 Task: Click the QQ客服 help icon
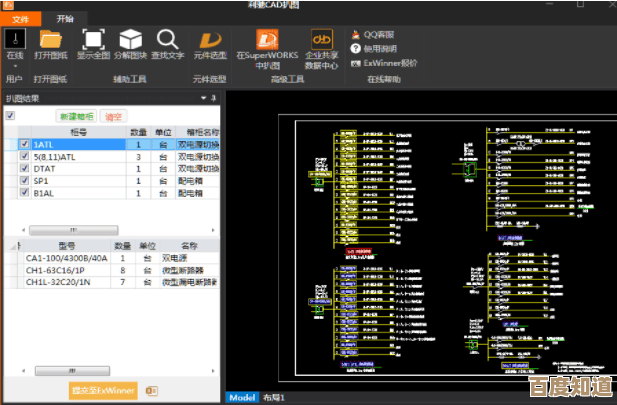[x=356, y=33]
